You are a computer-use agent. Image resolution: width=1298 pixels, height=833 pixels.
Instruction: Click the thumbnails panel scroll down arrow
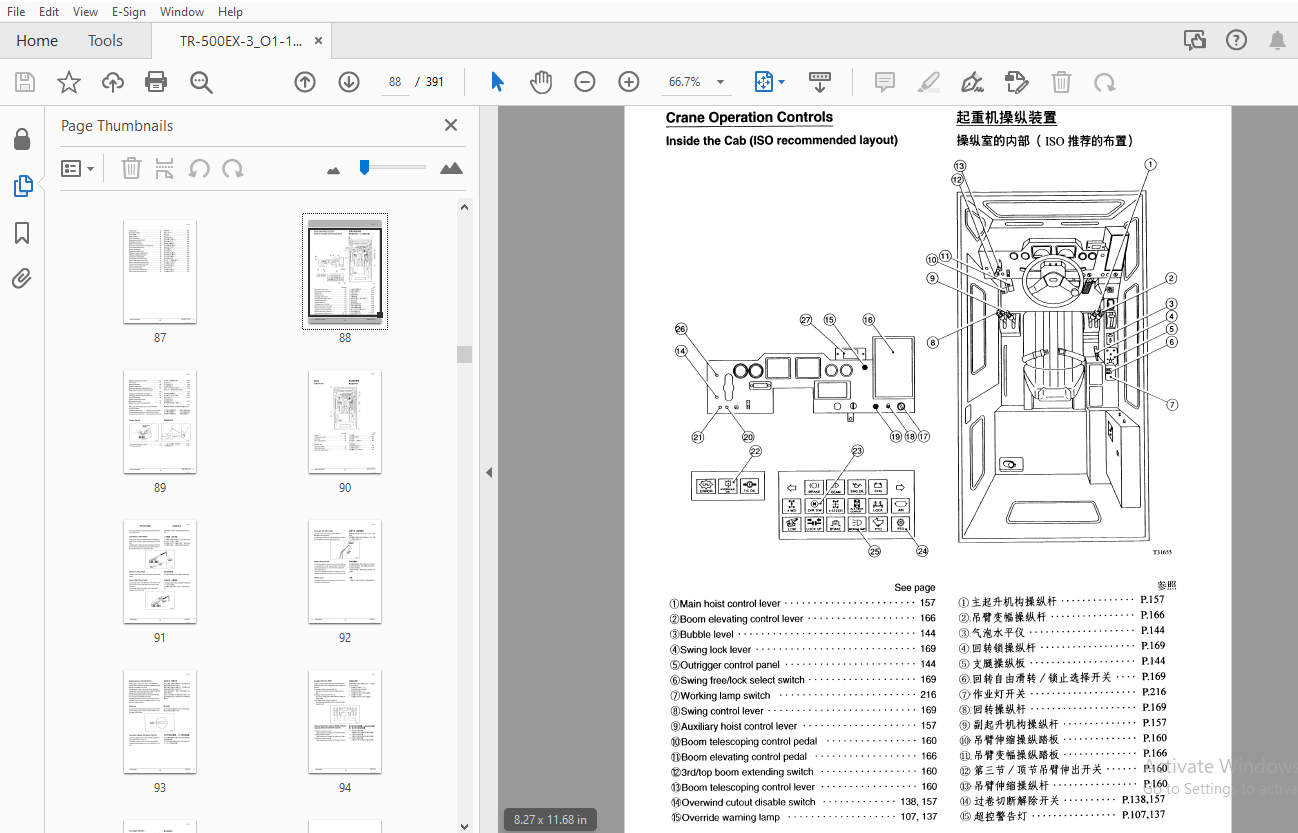(x=463, y=825)
